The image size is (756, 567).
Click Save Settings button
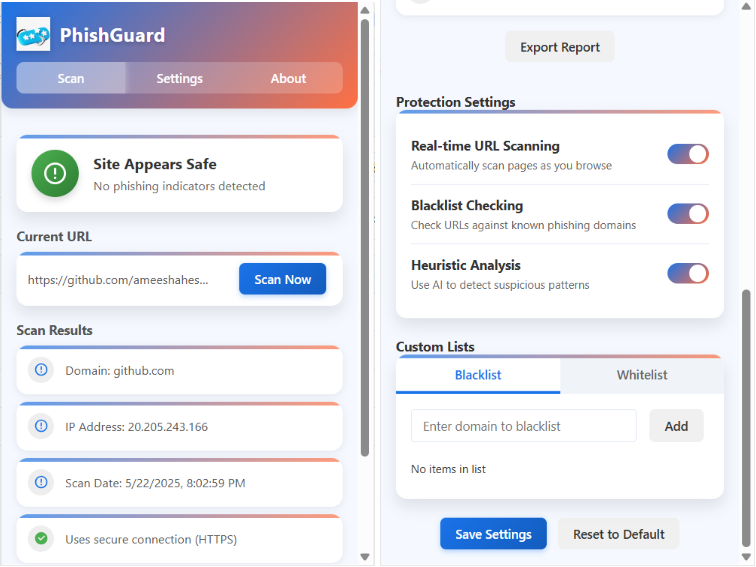click(x=493, y=534)
